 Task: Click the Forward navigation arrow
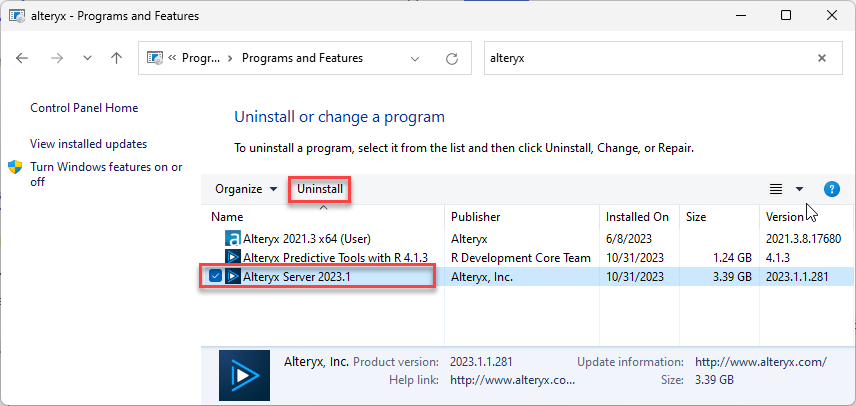(56, 58)
